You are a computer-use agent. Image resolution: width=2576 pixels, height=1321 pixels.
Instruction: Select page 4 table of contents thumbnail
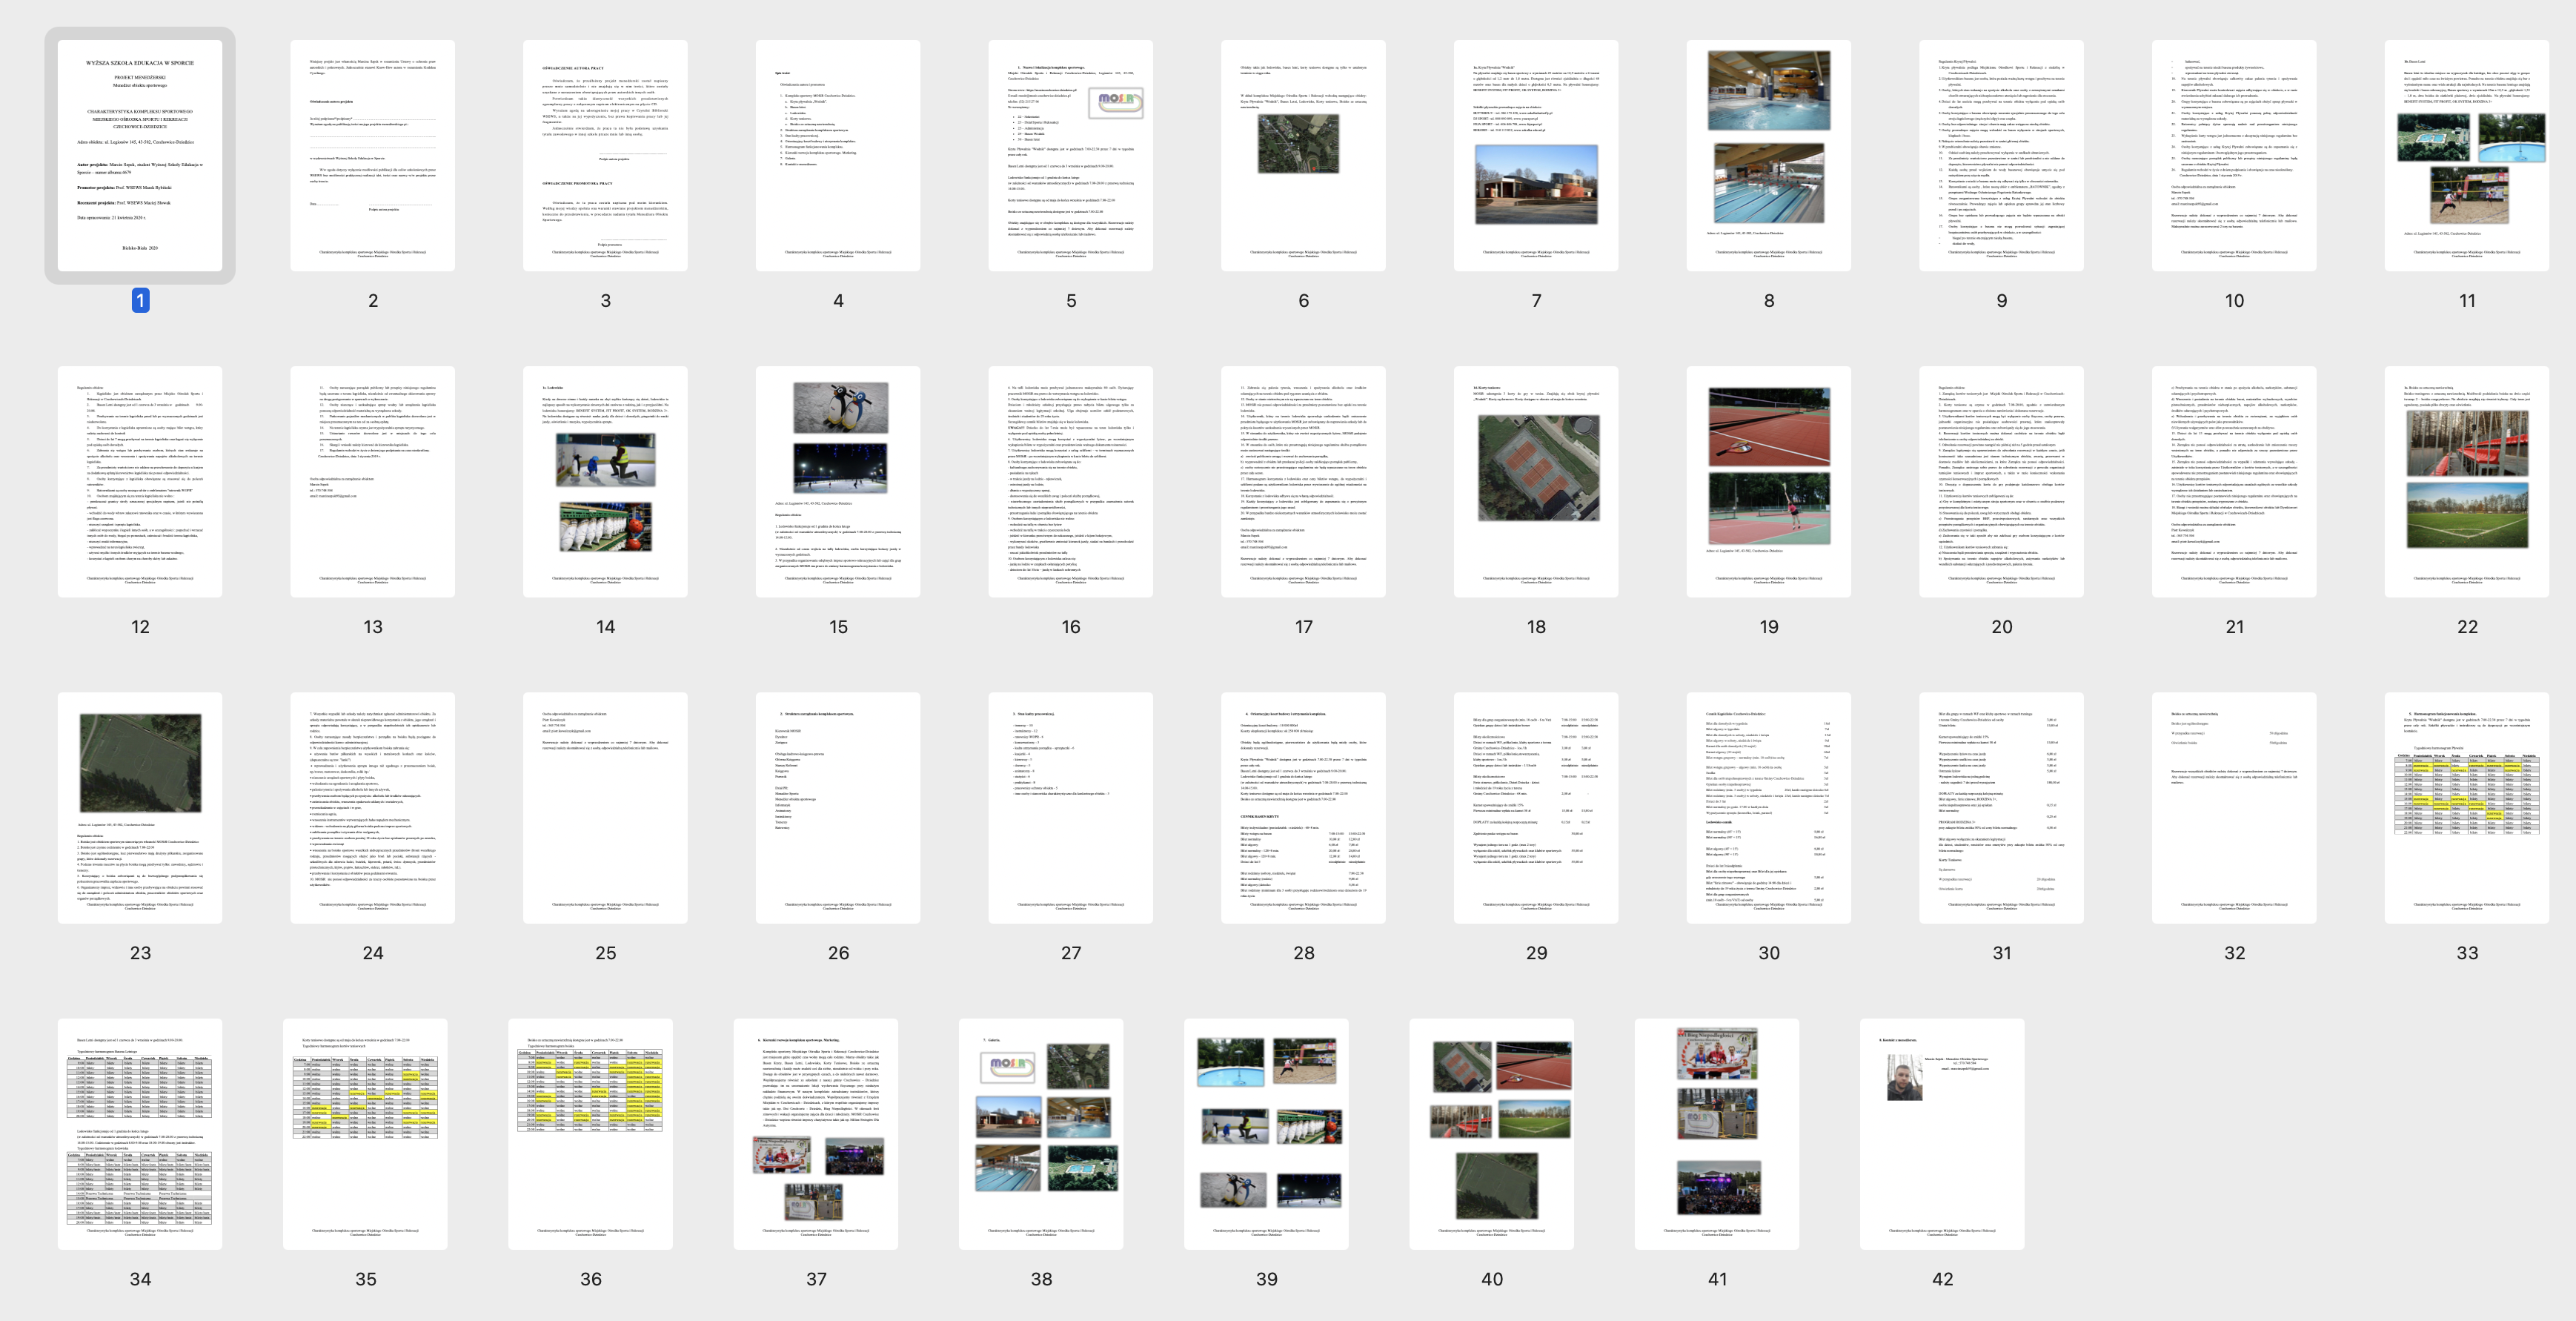[x=838, y=155]
